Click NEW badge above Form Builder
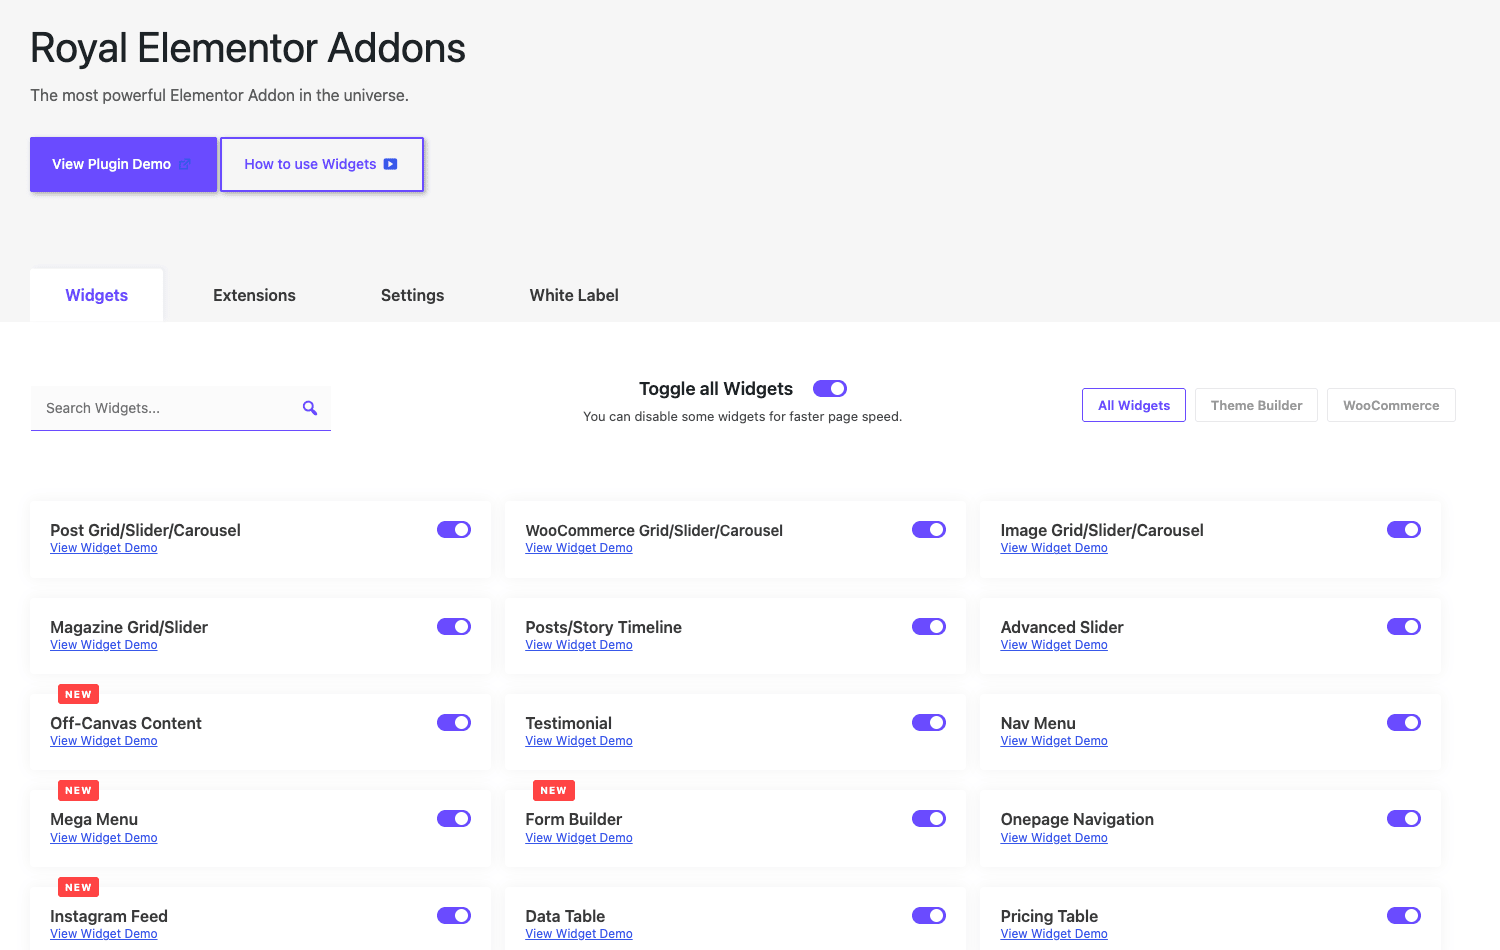This screenshot has width=1500, height=950. (553, 790)
